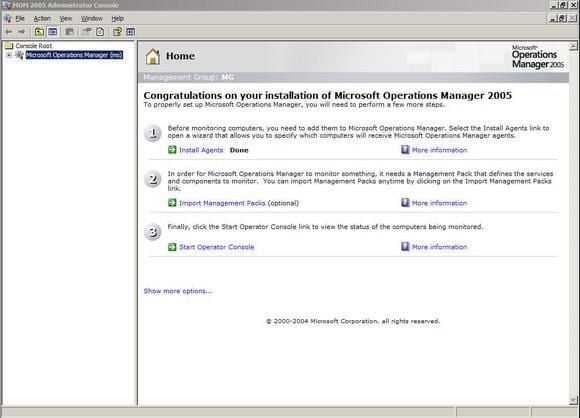The height and width of the screenshot is (418, 580).
Task: Click the Help question mark toolbar icon
Action: pos(117,32)
